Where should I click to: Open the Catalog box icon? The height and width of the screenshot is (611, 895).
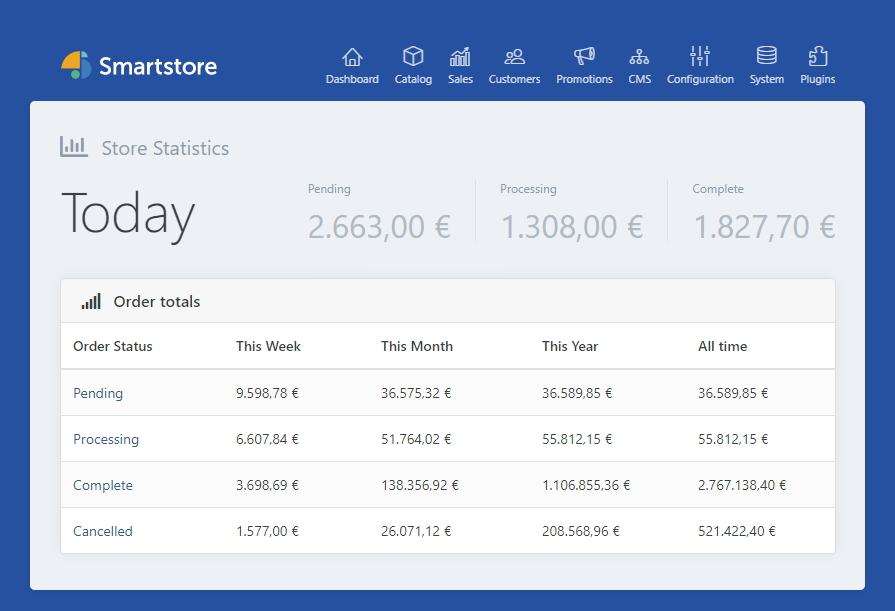(x=413, y=57)
